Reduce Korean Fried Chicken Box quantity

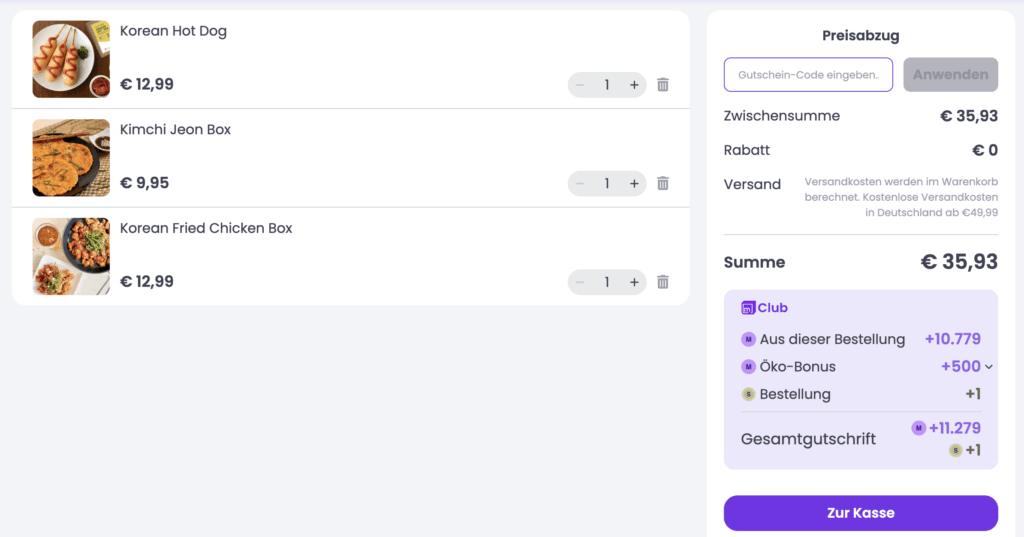(x=580, y=282)
